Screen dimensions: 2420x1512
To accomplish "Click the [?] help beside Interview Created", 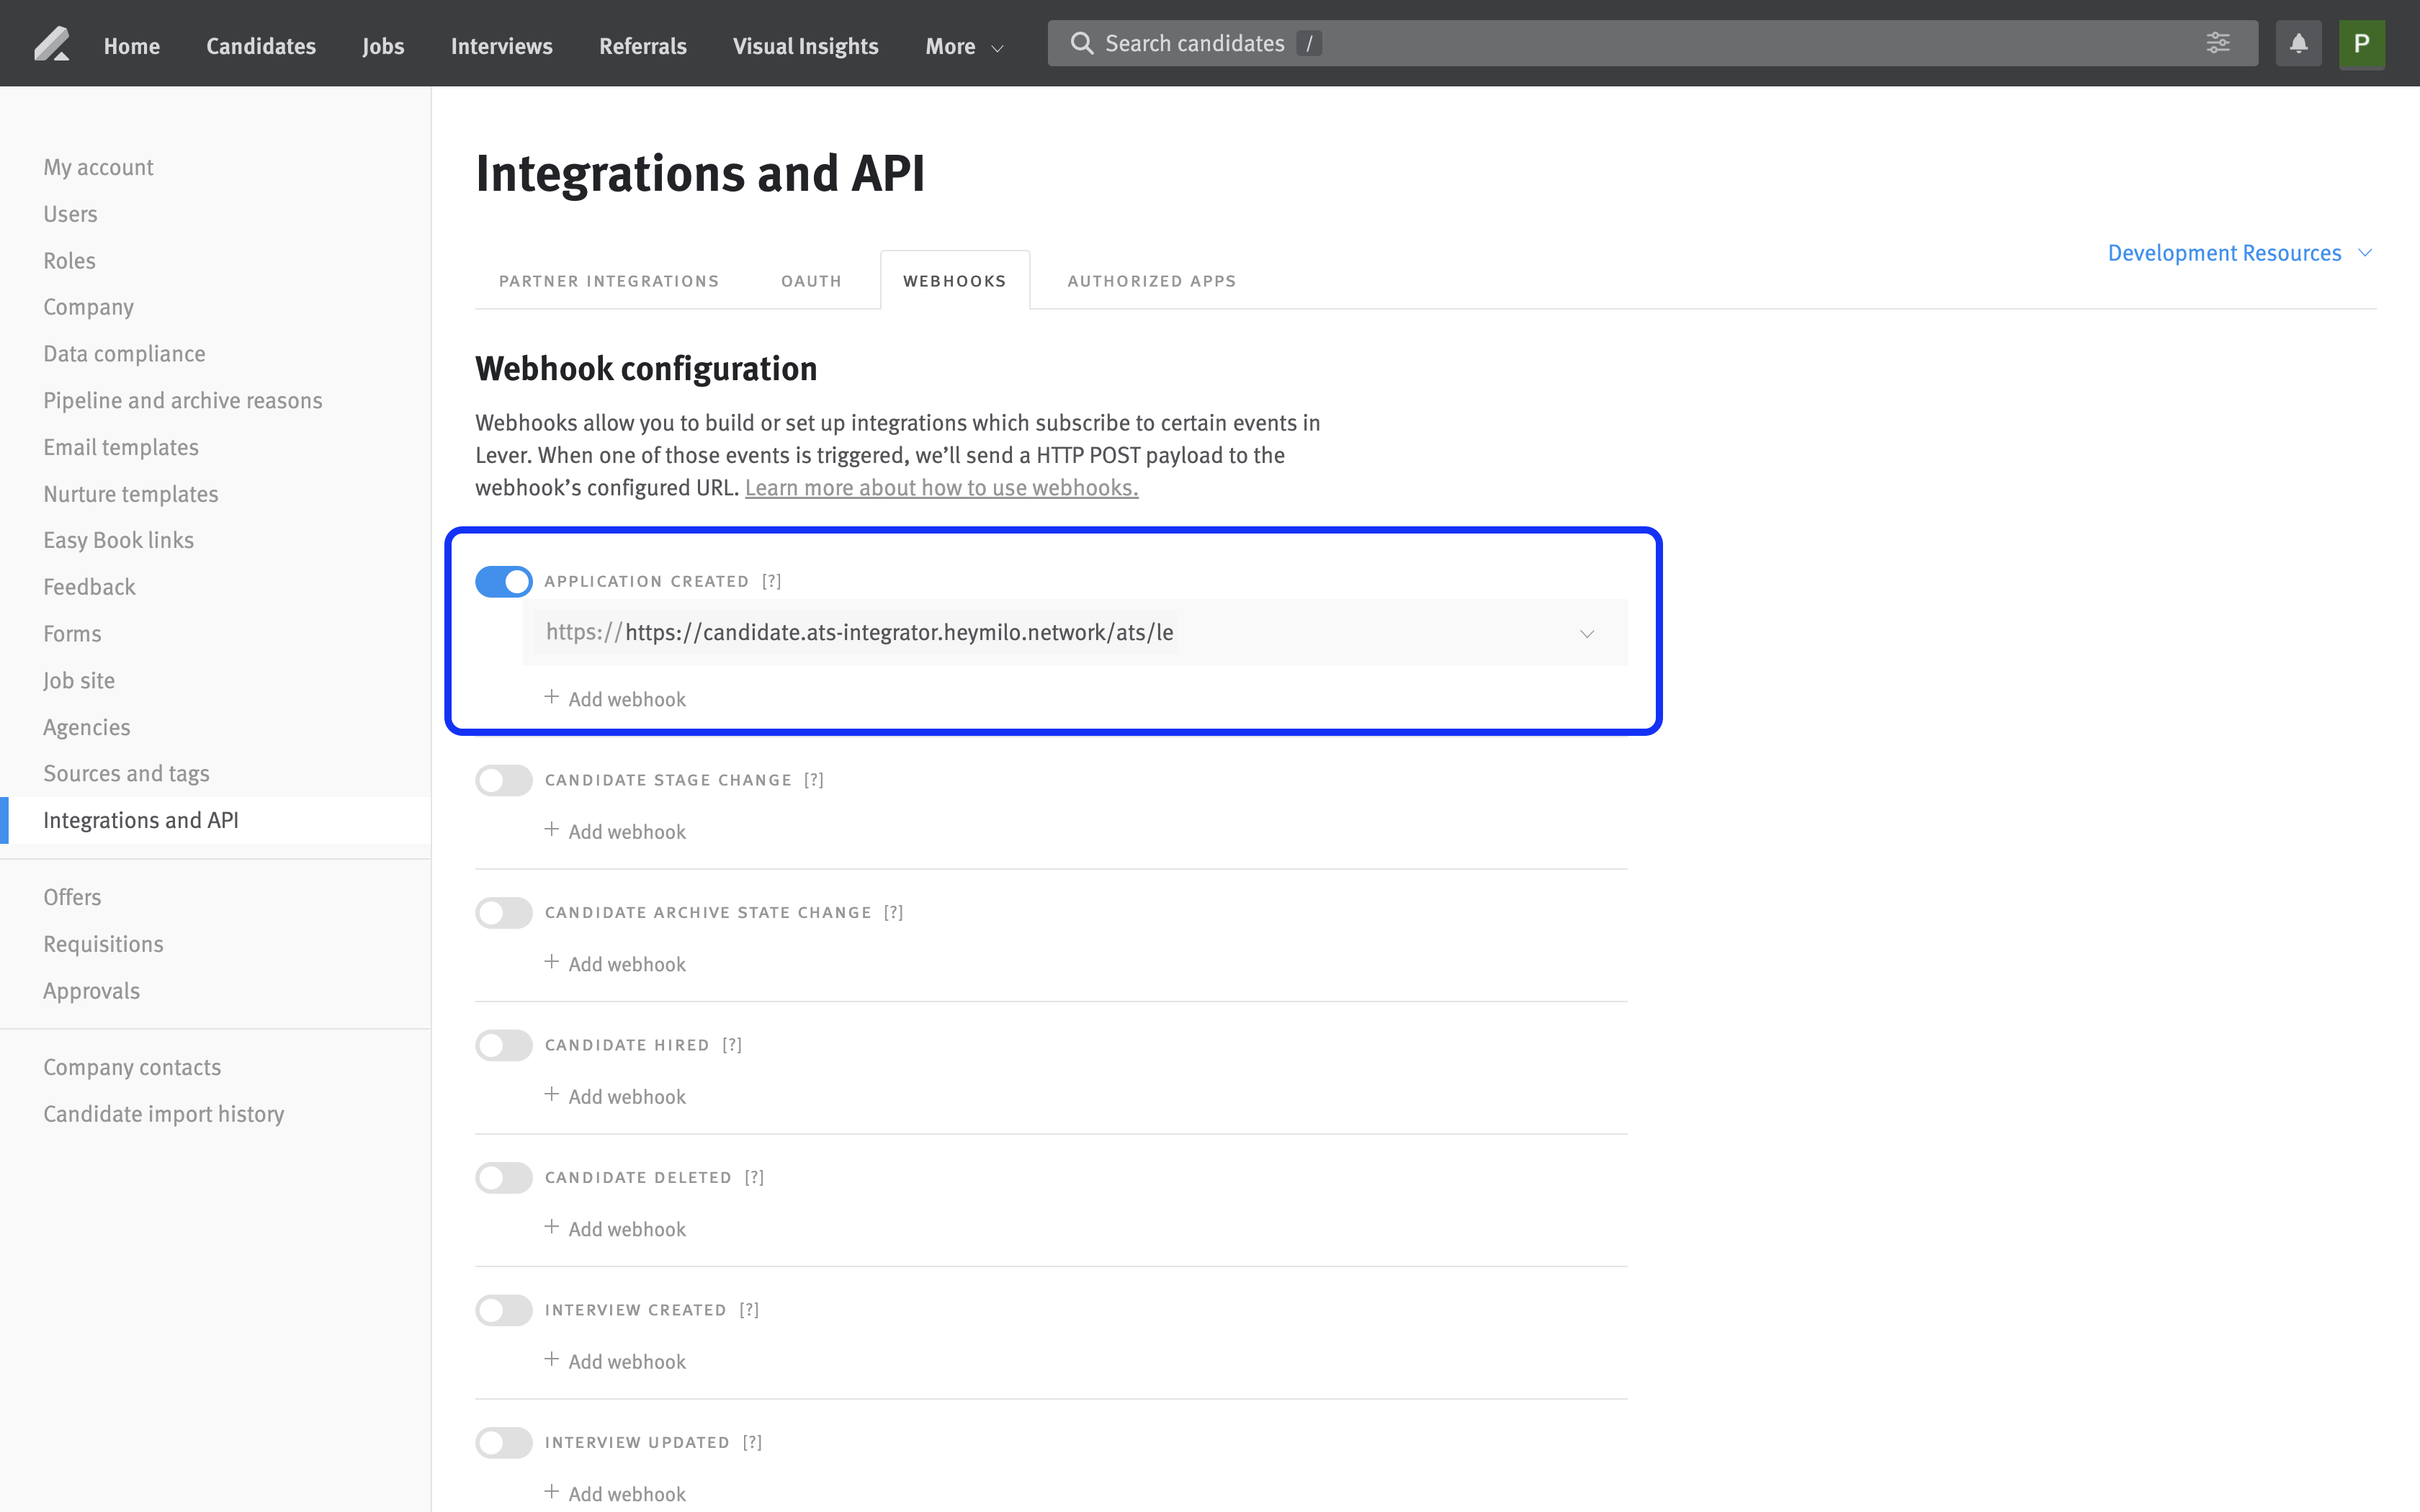I will pyautogui.click(x=749, y=1310).
